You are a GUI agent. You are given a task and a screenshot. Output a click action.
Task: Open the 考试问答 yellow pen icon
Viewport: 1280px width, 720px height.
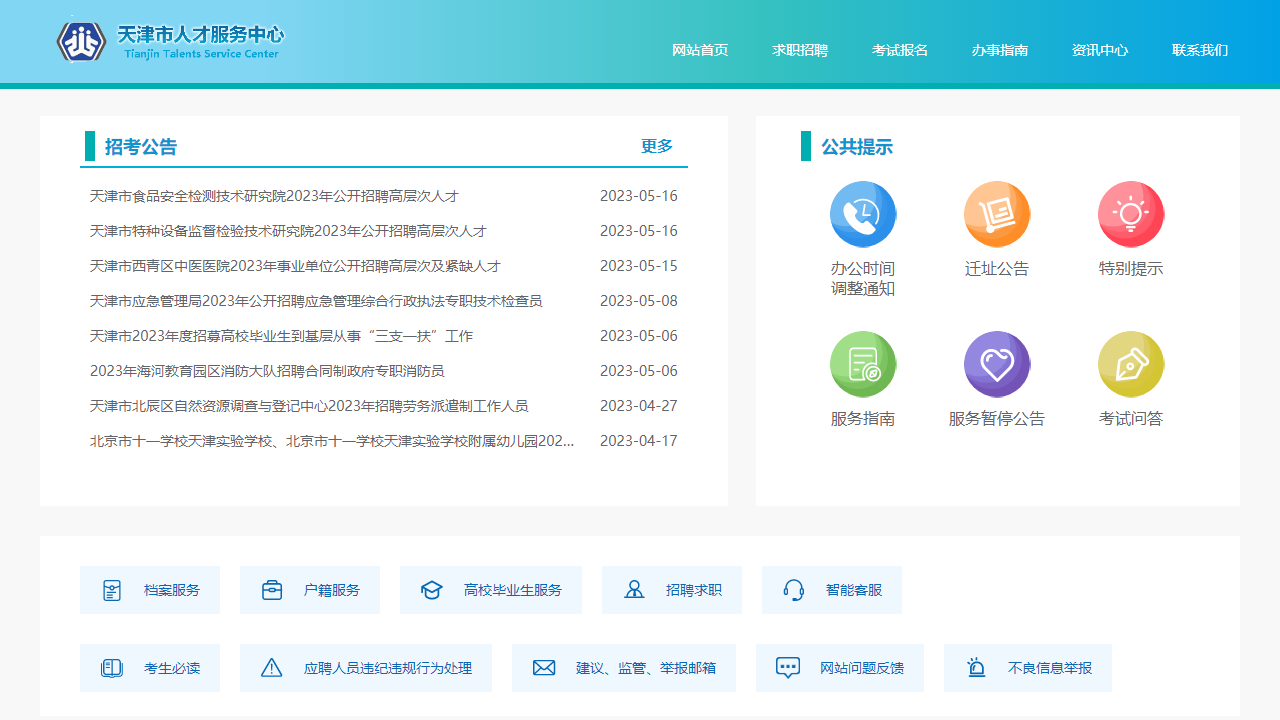pyautogui.click(x=1131, y=364)
